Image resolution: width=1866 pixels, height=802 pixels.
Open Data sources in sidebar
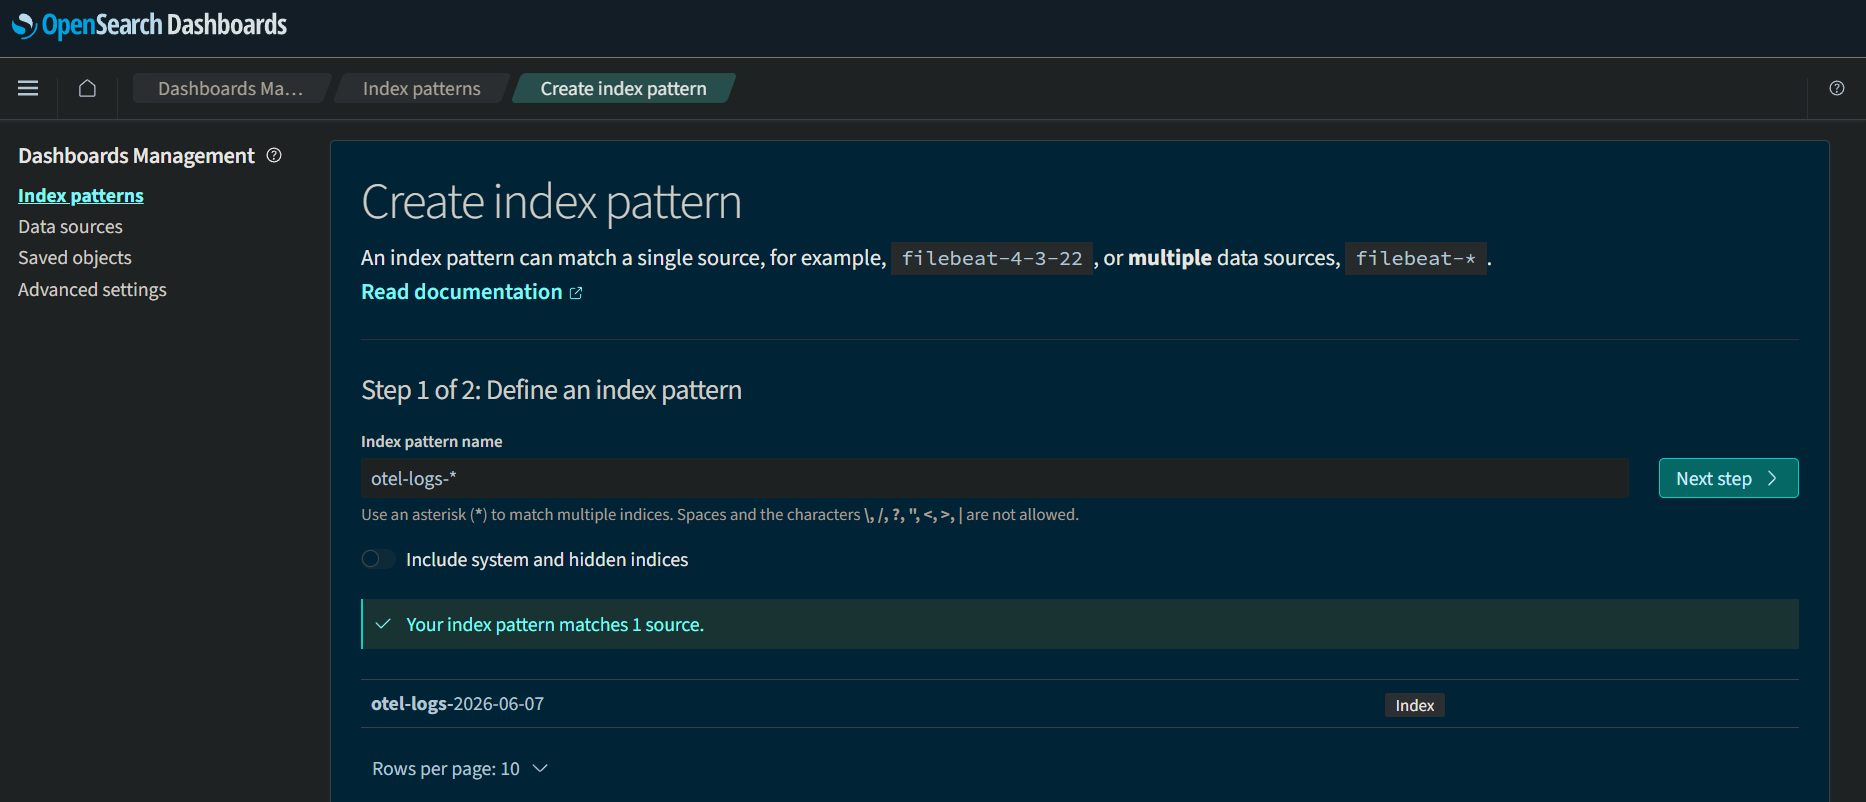pyautogui.click(x=70, y=227)
